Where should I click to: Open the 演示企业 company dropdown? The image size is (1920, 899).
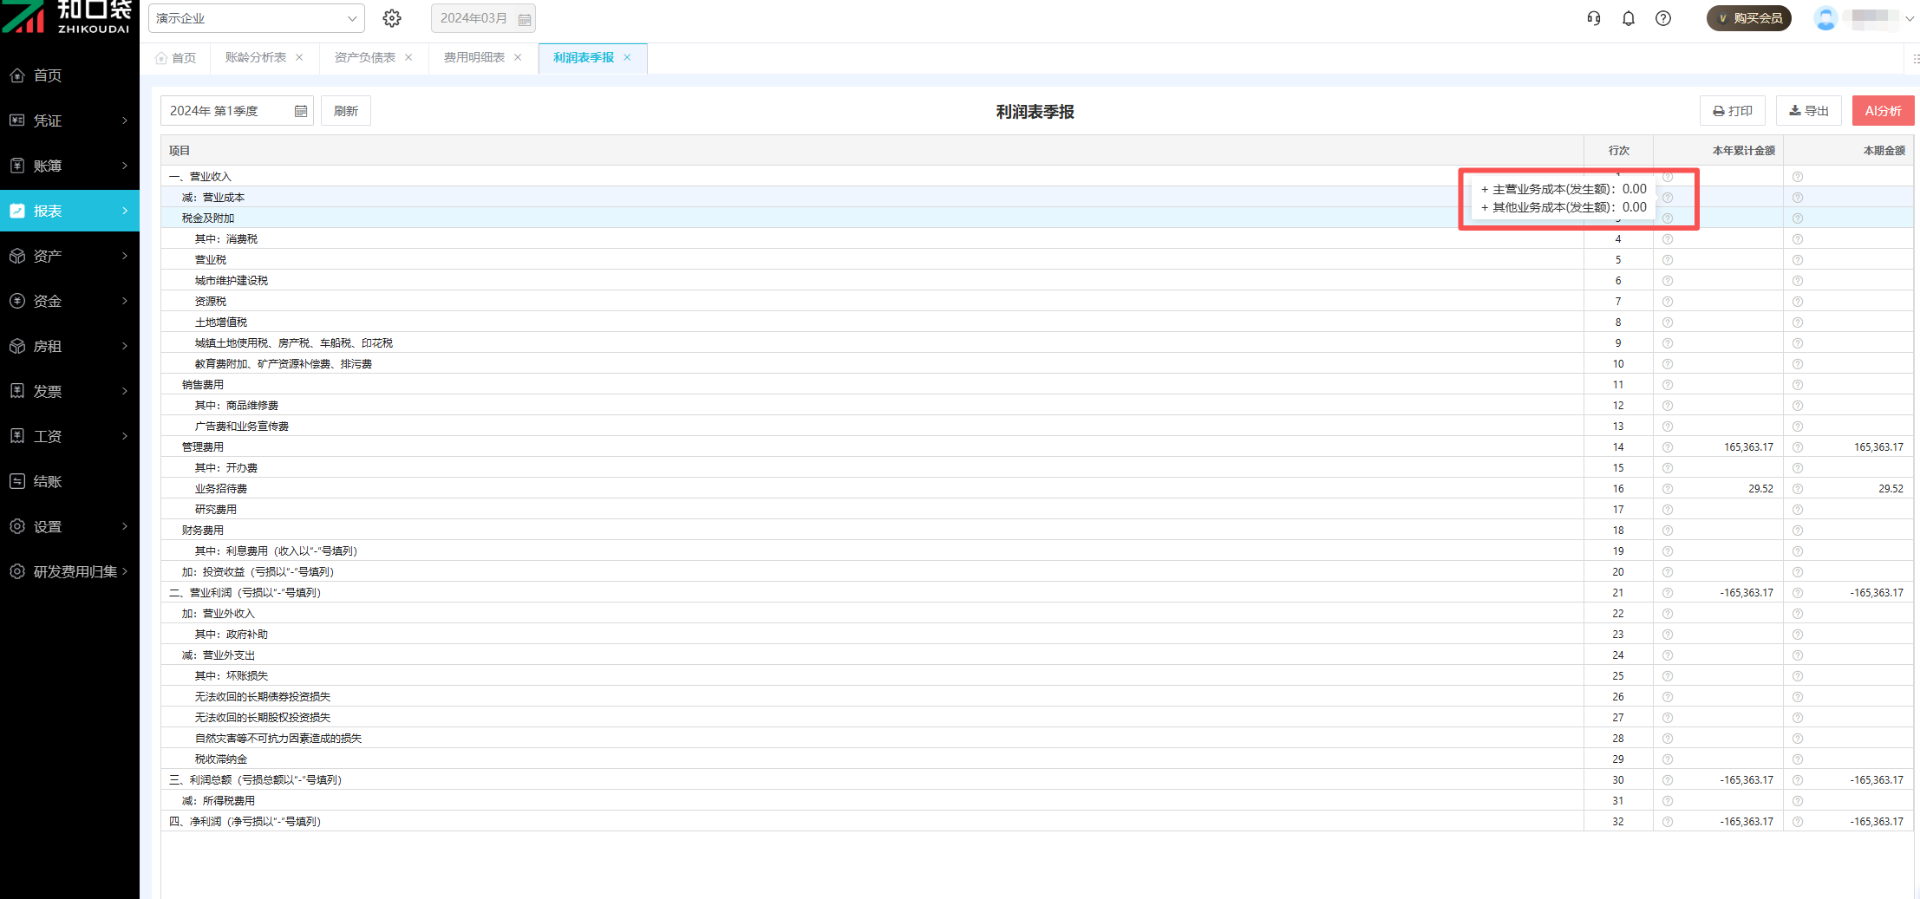[x=256, y=18]
